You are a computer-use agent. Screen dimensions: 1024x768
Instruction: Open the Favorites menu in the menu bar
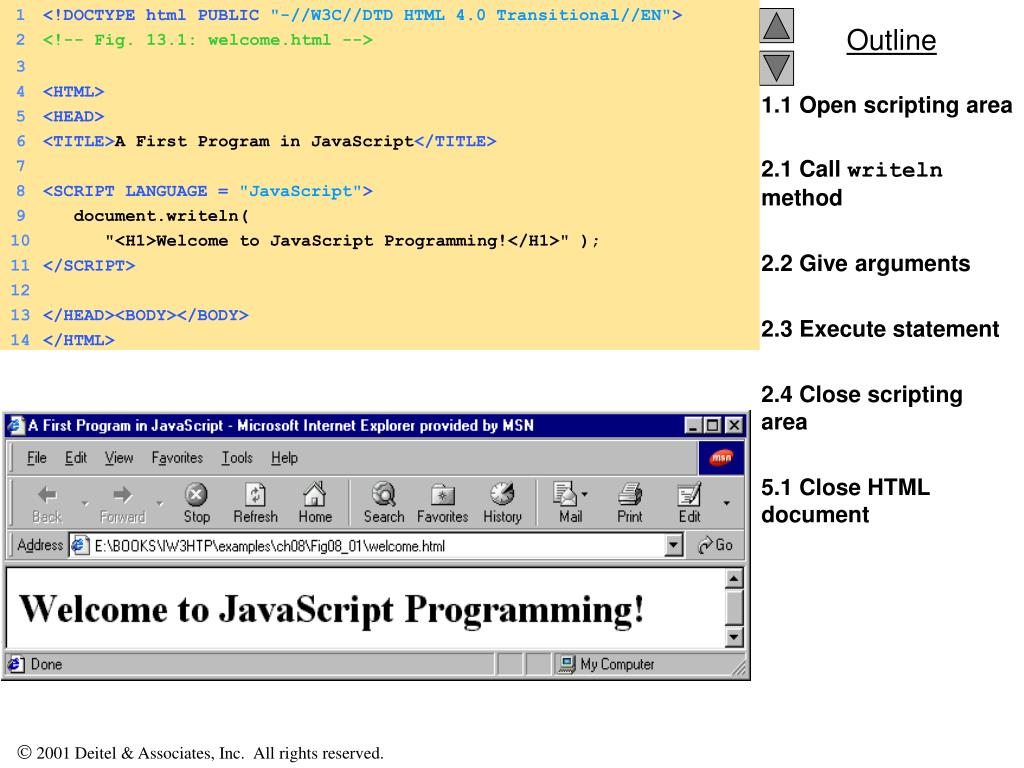pos(177,458)
